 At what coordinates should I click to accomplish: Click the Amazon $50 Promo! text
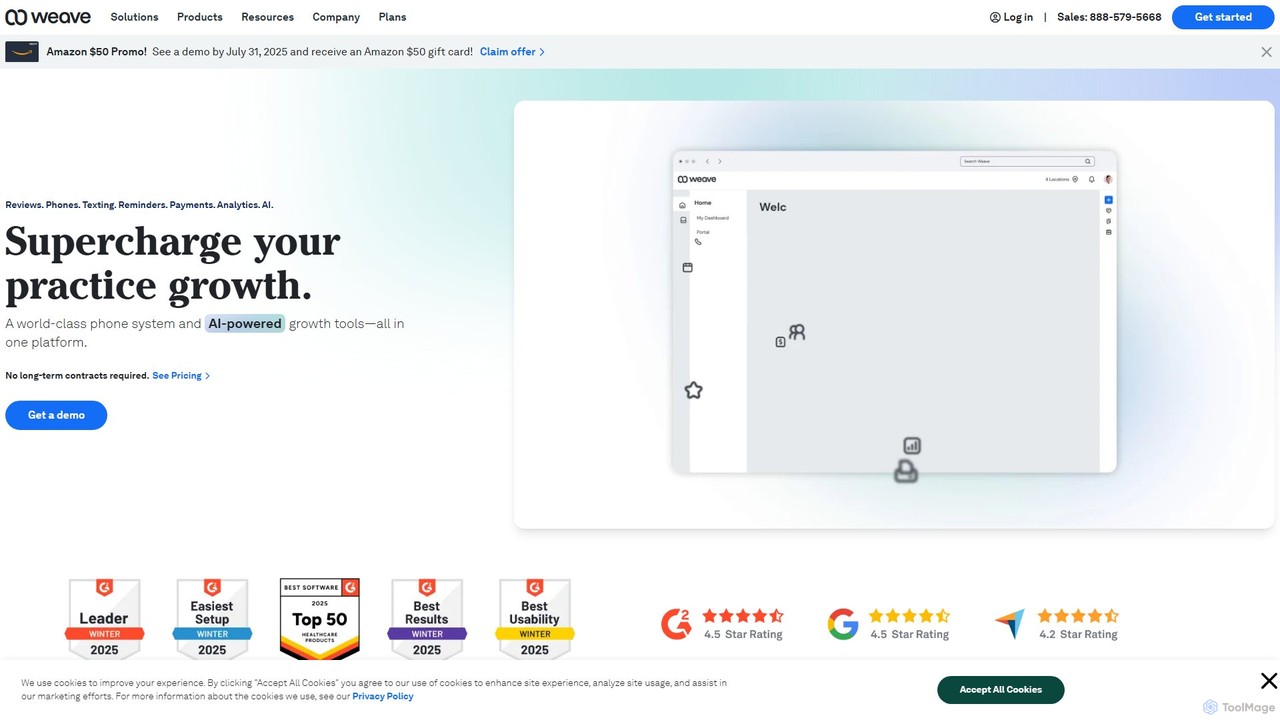tap(97, 52)
